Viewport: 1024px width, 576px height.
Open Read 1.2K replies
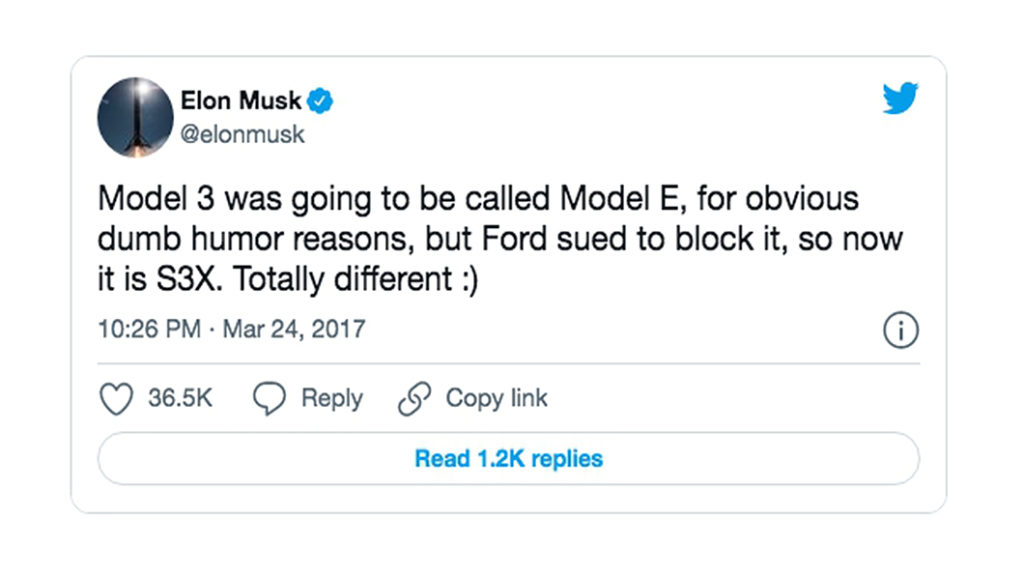tap(509, 458)
